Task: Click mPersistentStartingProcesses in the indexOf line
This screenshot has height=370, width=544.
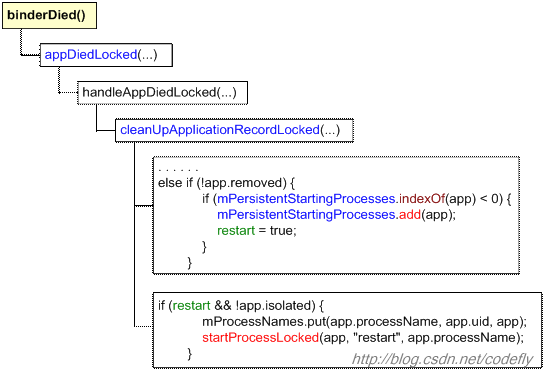Action: coord(306,199)
